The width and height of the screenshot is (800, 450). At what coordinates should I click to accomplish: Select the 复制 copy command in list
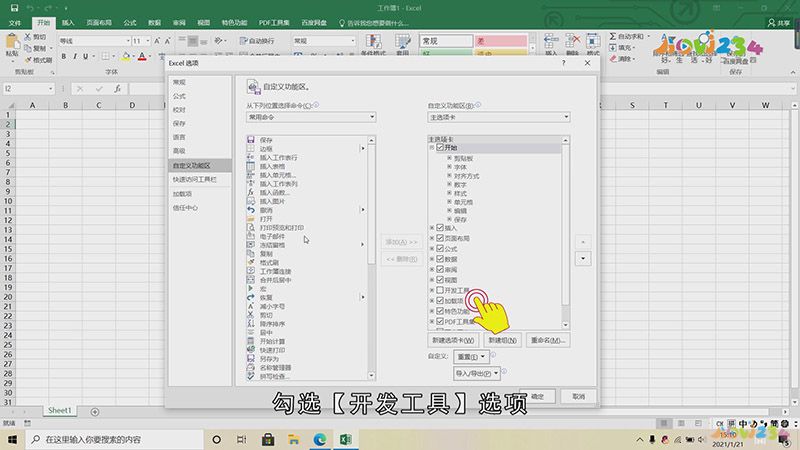[266, 254]
